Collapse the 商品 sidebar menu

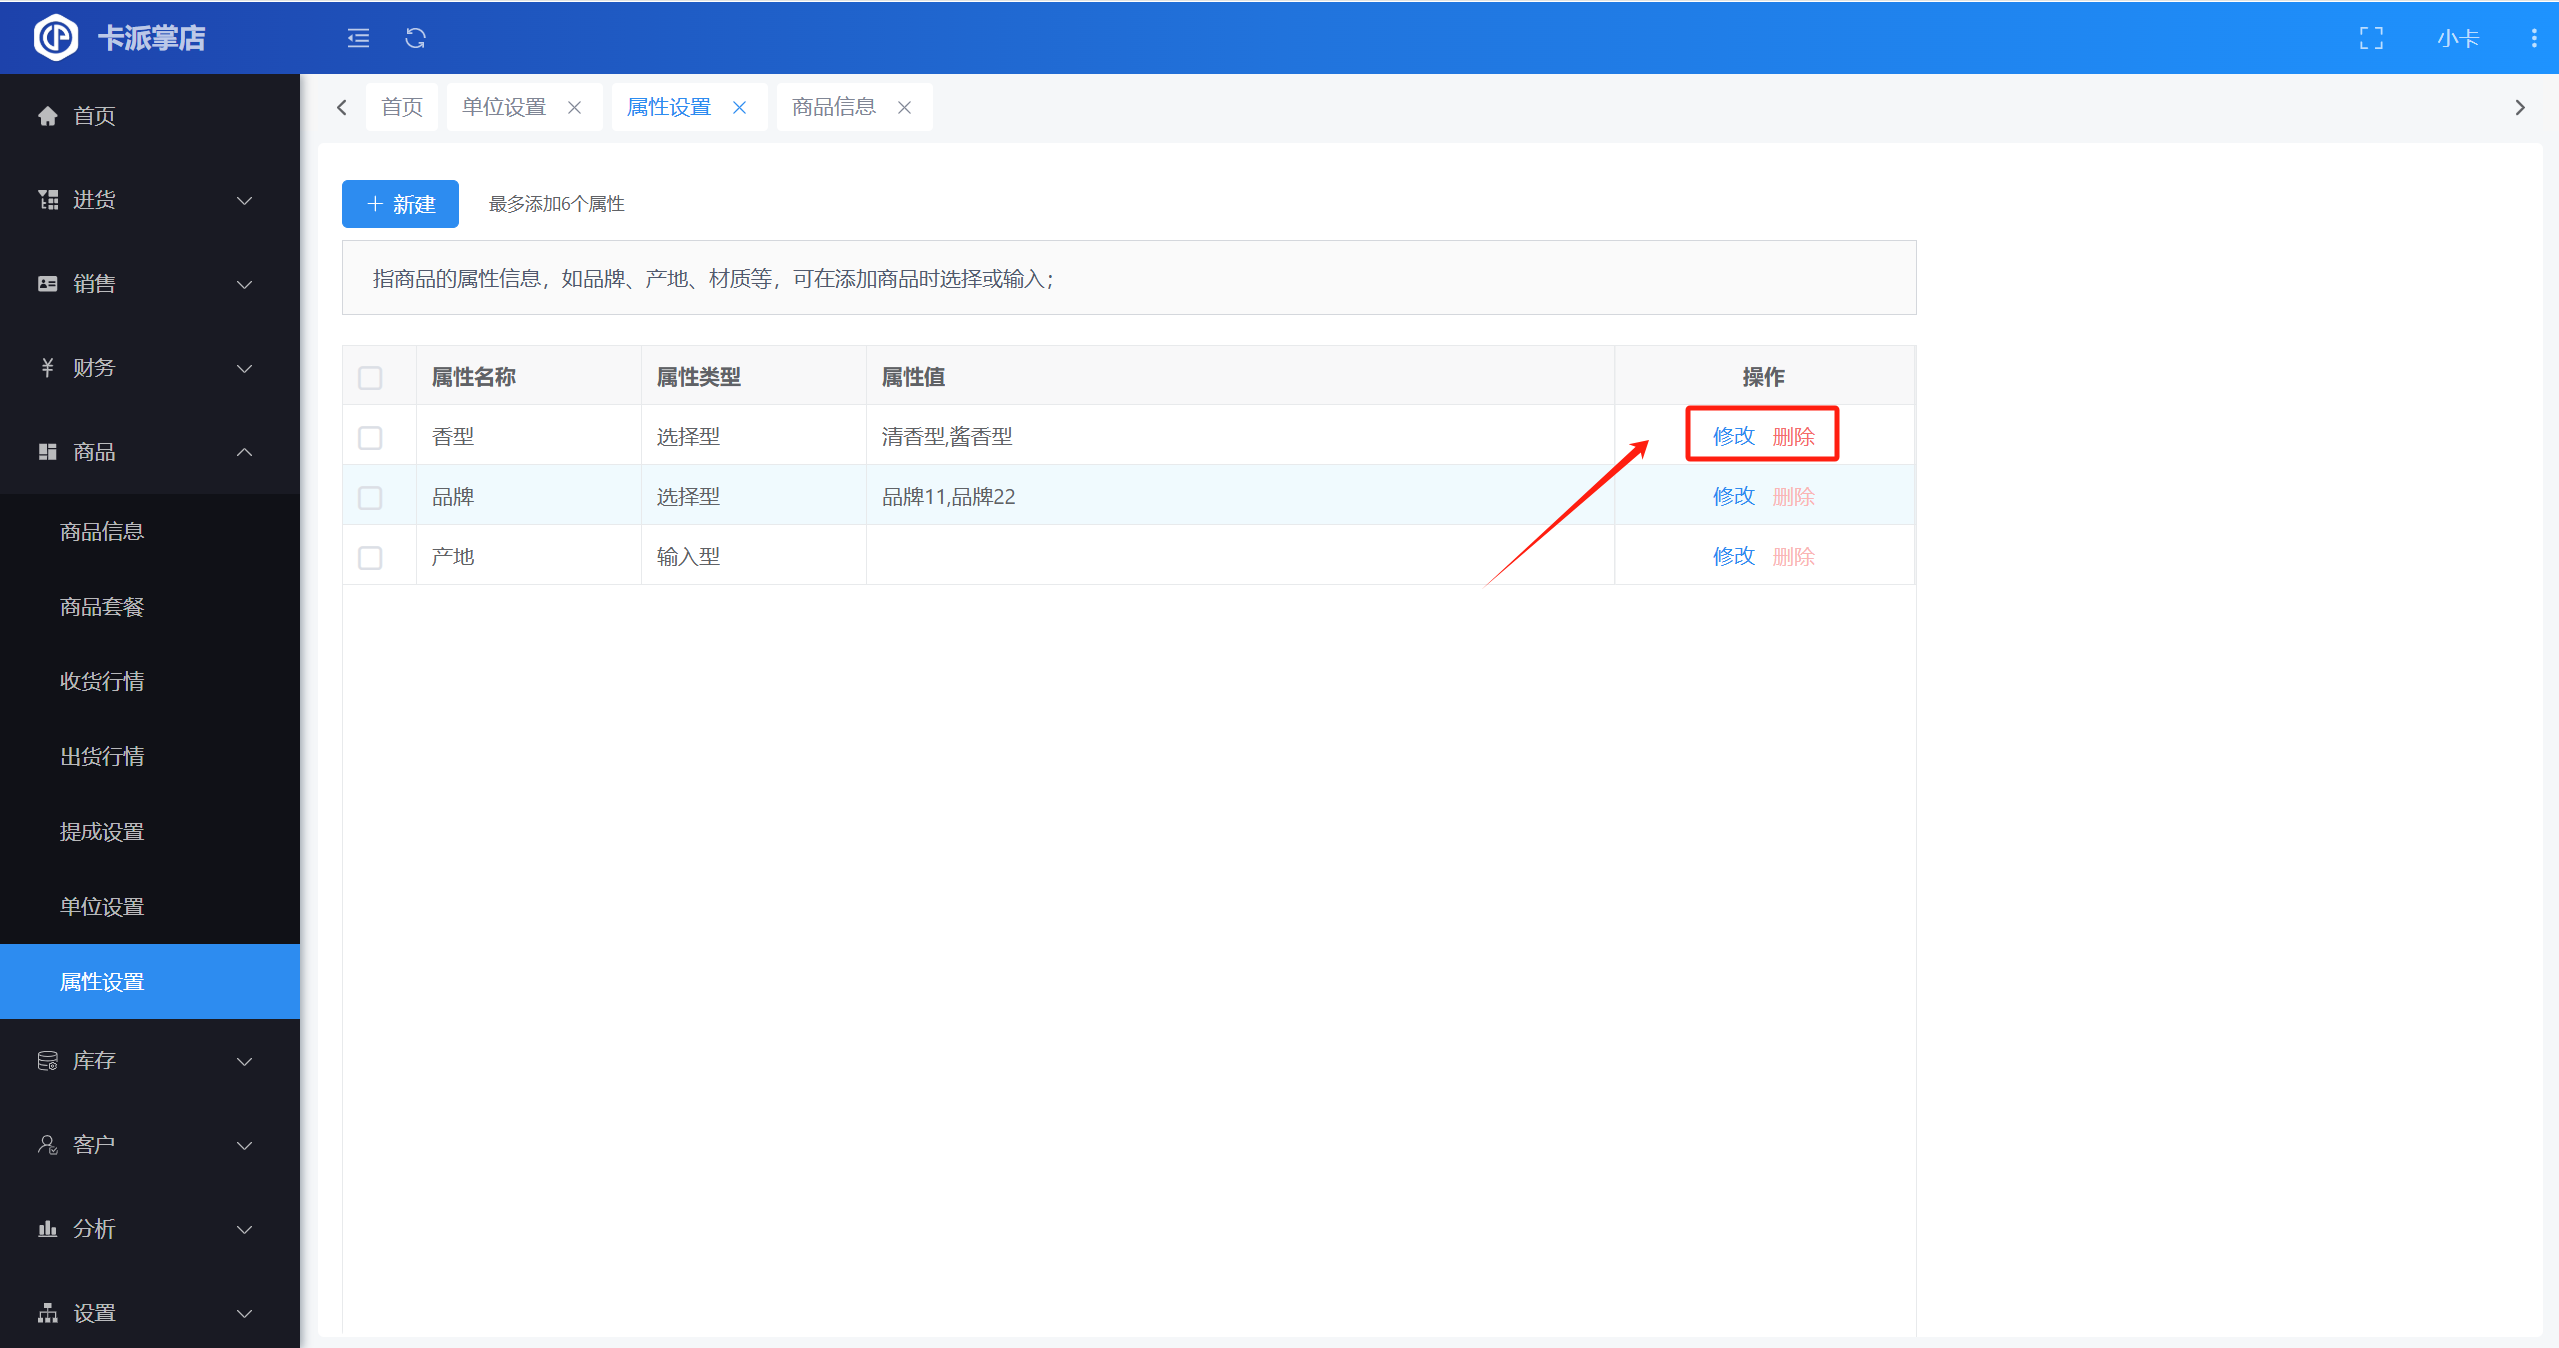pos(148,452)
